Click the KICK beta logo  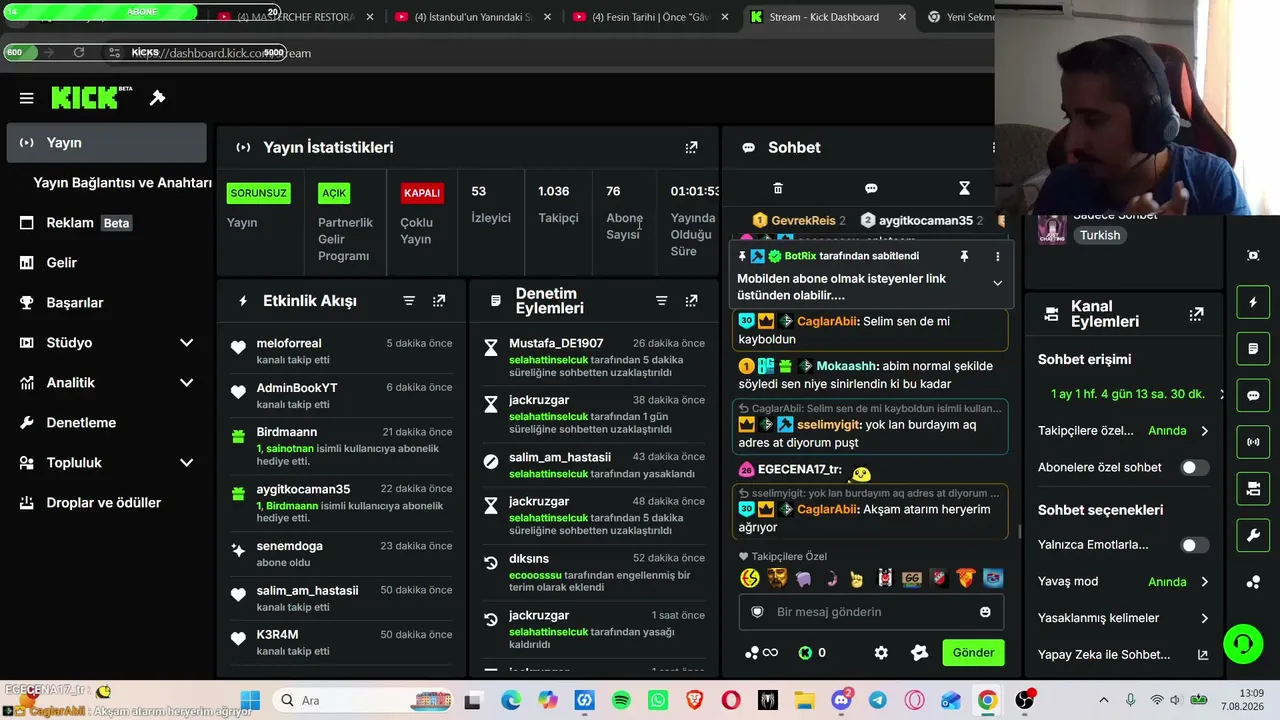point(92,97)
